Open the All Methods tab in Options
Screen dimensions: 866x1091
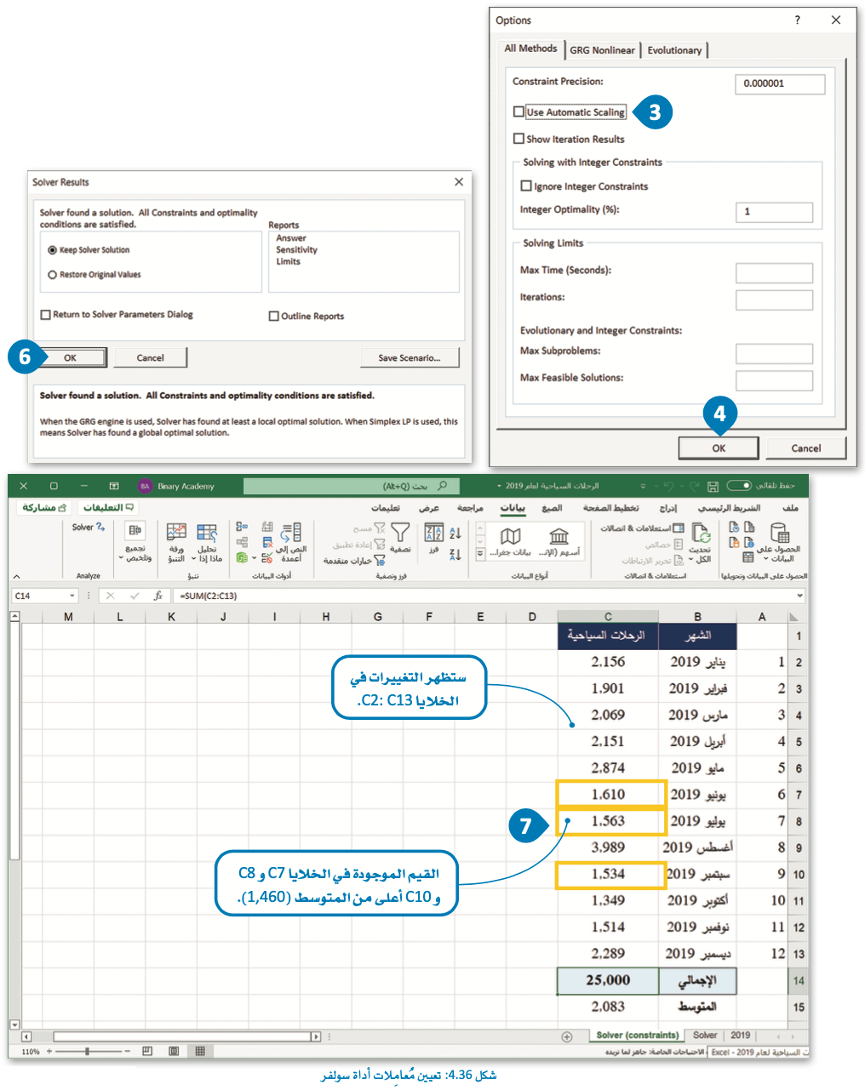(531, 49)
